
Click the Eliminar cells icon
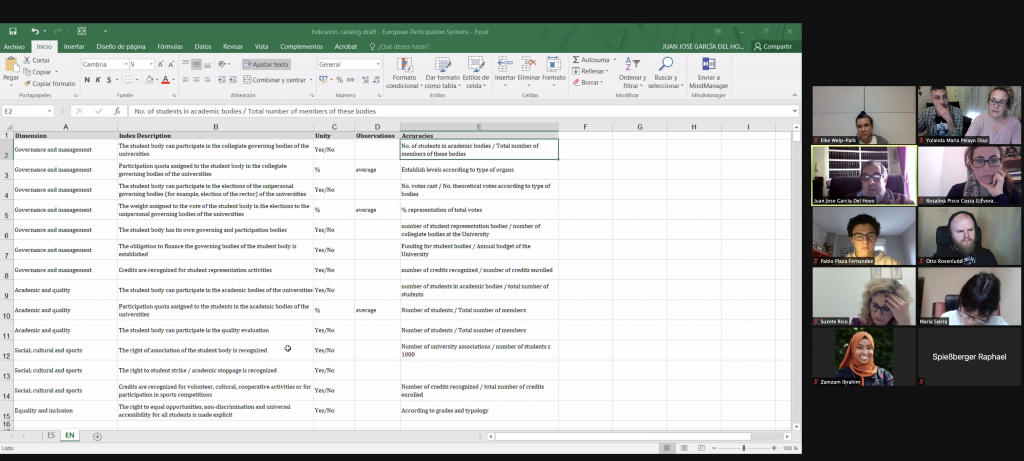529,65
